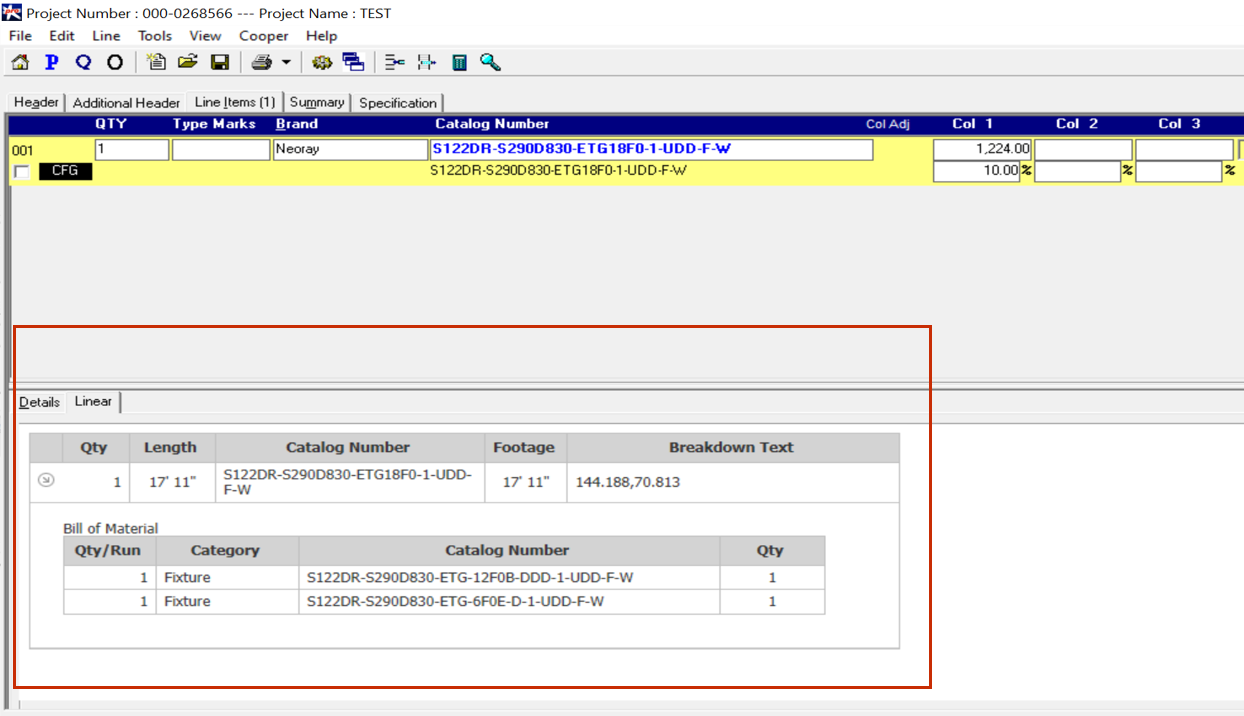The image size is (1244, 716).
Task: Click the Col 1 price field 1,224.00
Action: click(x=982, y=149)
